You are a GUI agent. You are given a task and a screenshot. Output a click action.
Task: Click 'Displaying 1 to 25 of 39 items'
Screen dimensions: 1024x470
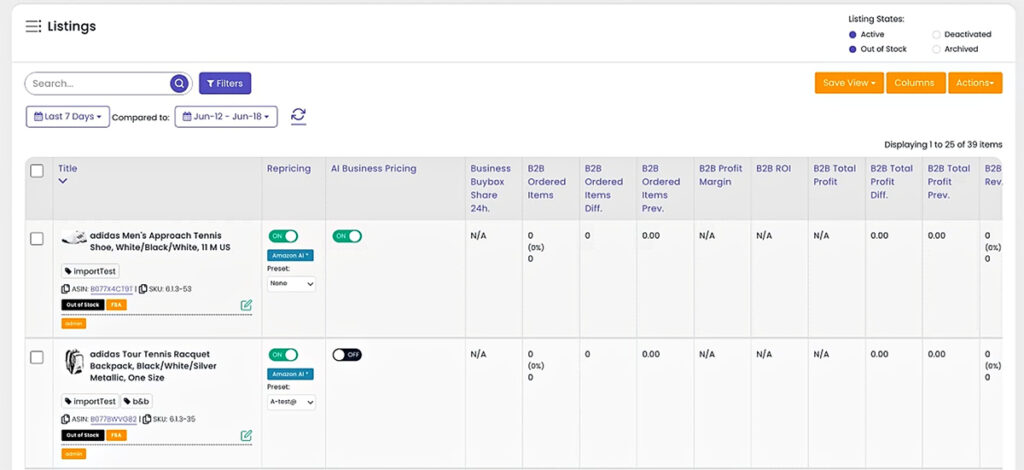pyautogui.click(x=943, y=144)
